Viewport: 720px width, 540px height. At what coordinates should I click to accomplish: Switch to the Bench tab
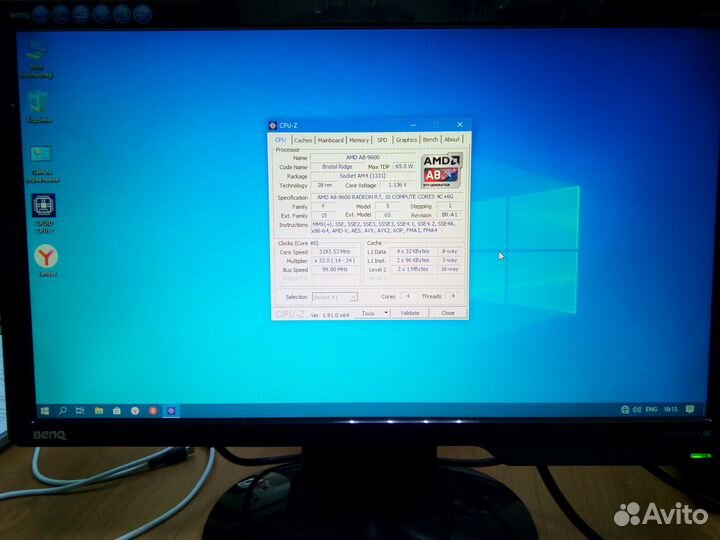coord(430,139)
